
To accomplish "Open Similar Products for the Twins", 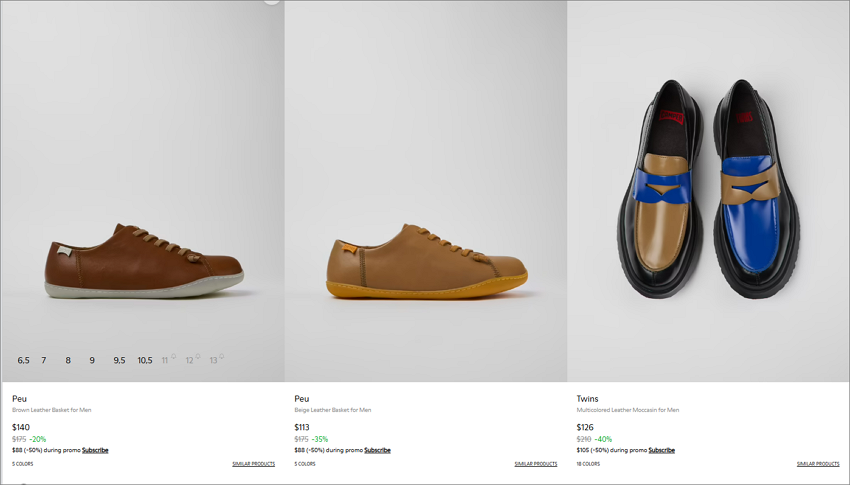I will [818, 464].
